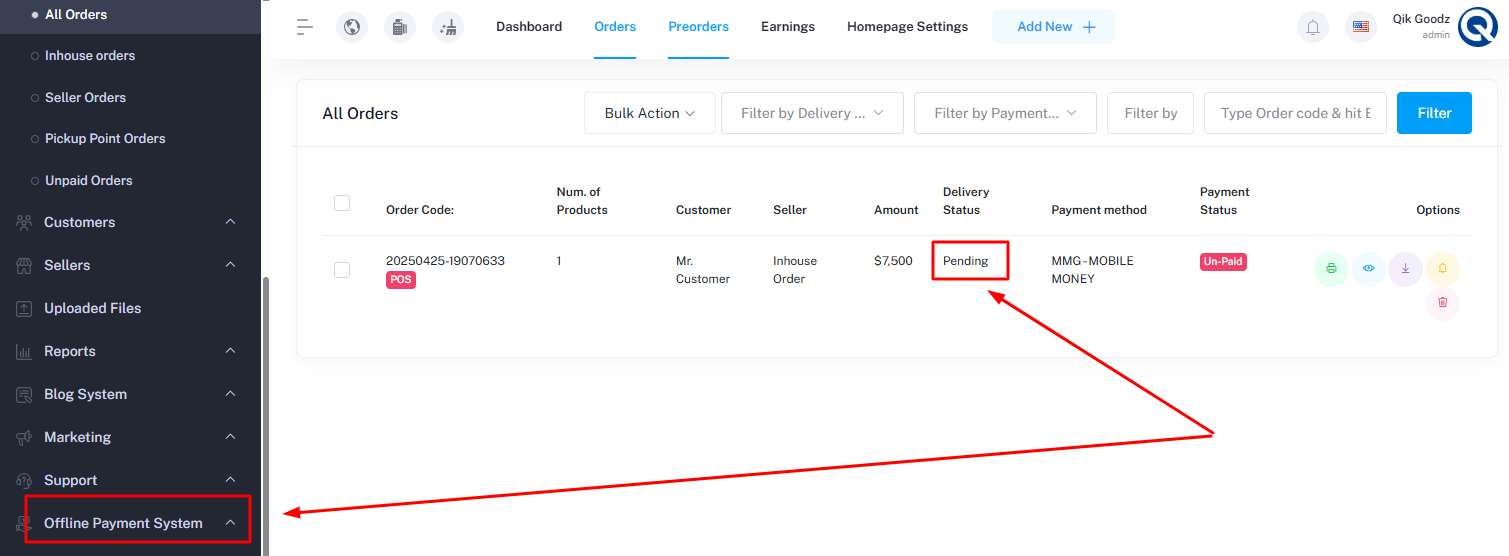Open Filter by Payment status dropdown

coord(1005,113)
